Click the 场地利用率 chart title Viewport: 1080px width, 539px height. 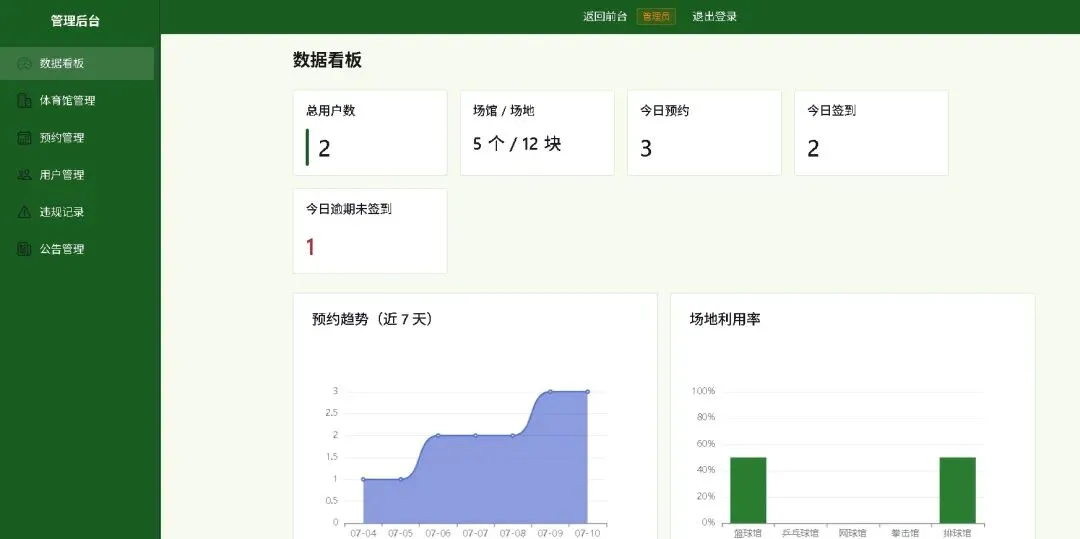pyautogui.click(x=725, y=319)
